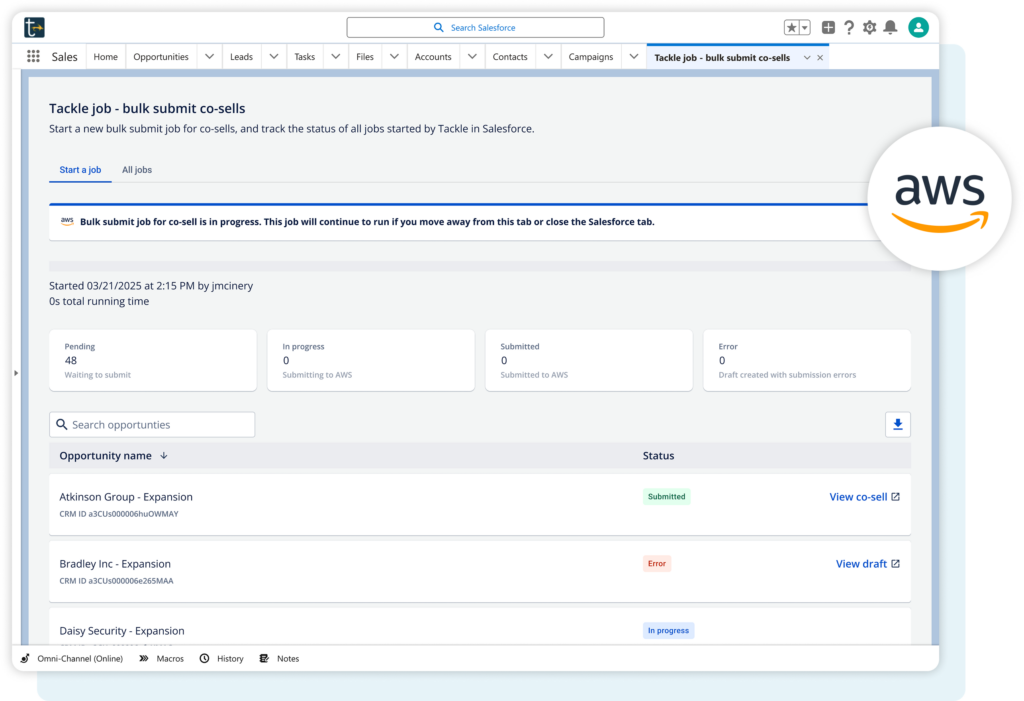Viewport: 1024px width, 701px height.
Task: Select the Bradley Inc - Expansion row
Action: [x=480, y=572]
